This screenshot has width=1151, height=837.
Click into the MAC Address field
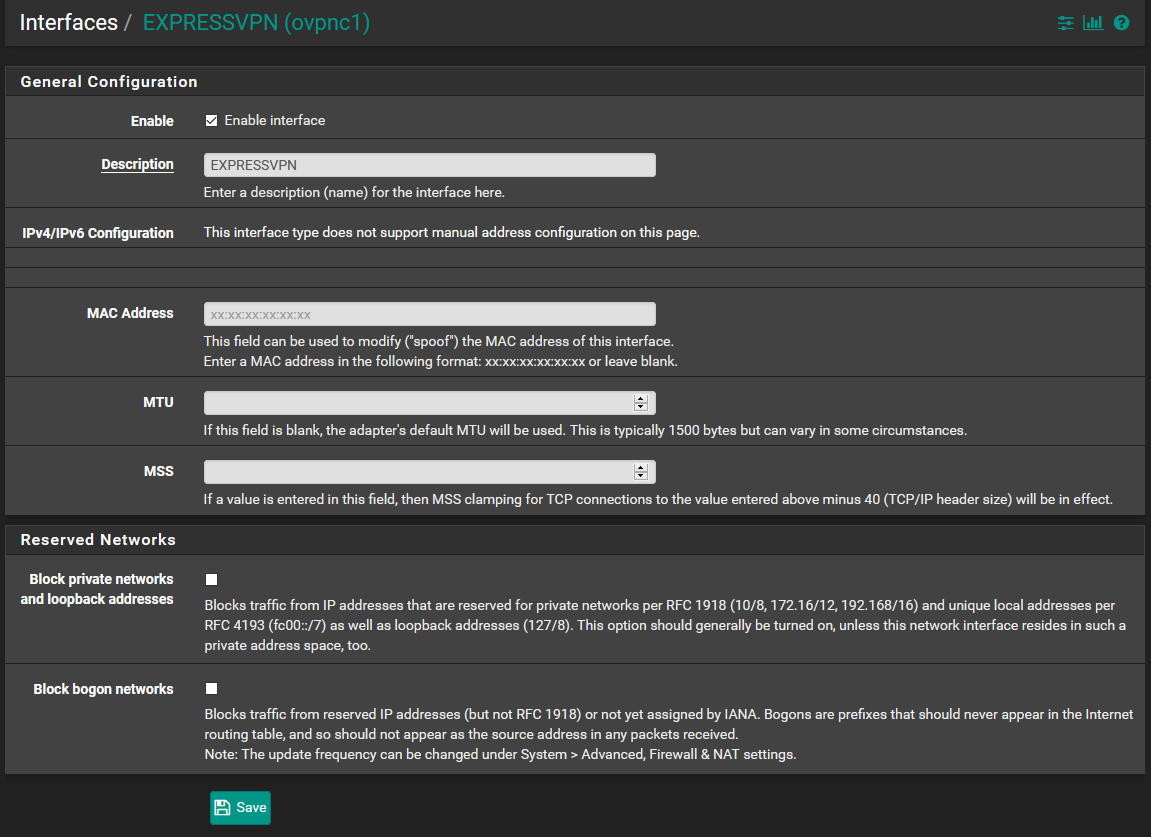pos(429,314)
